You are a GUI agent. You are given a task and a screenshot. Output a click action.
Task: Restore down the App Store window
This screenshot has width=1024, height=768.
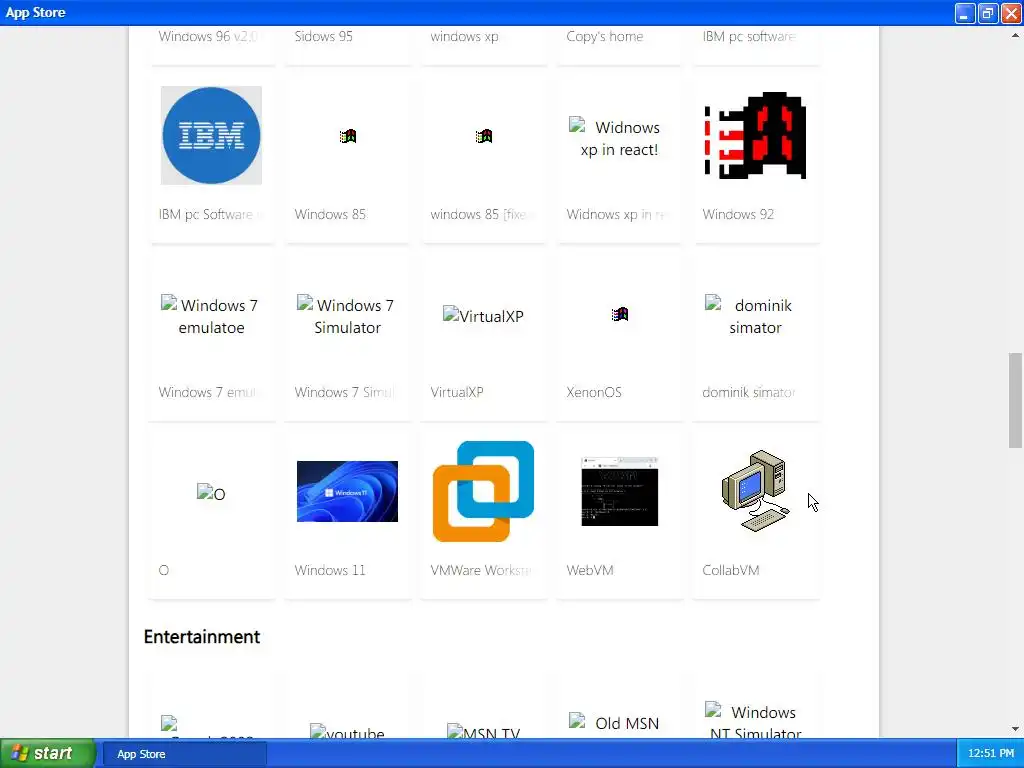[x=987, y=12]
